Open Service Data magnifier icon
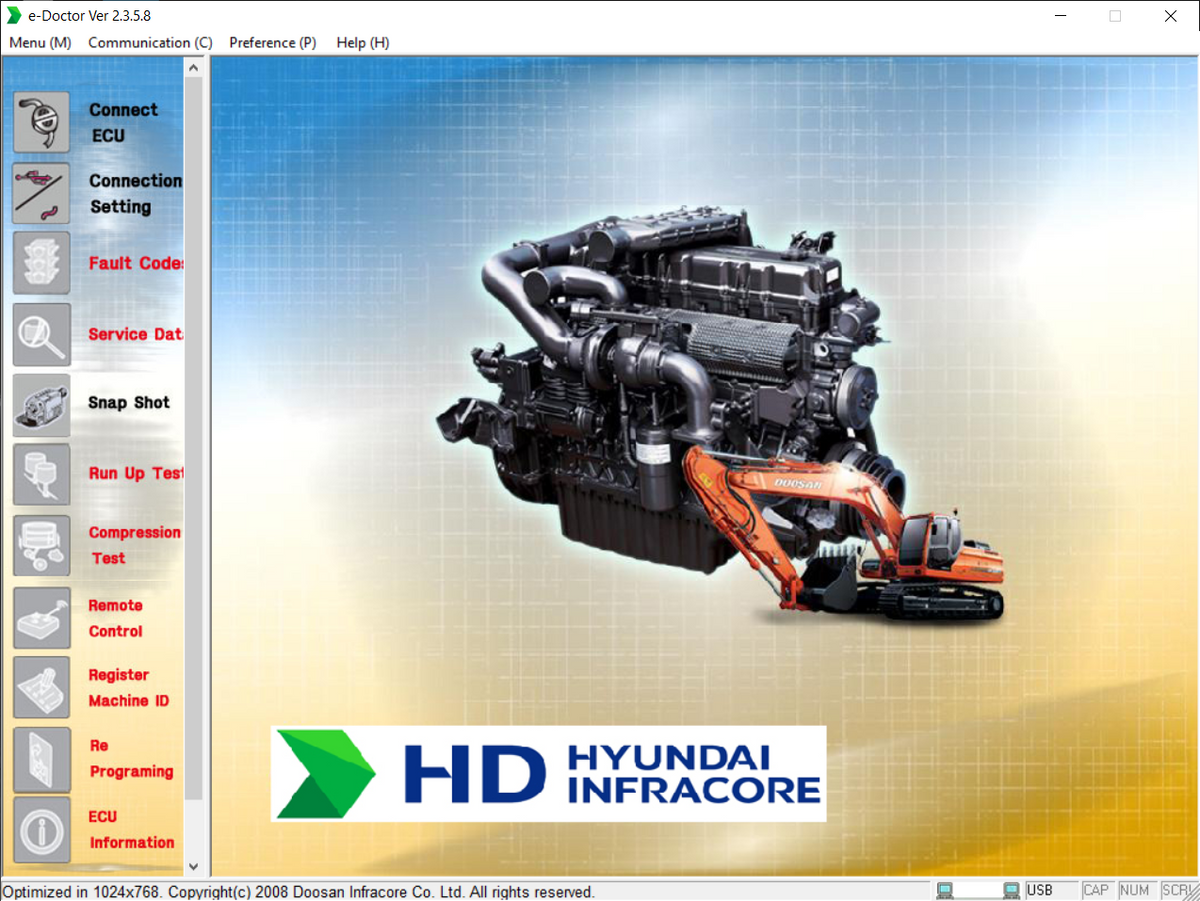The width and height of the screenshot is (1200, 901). click(x=42, y=335)
